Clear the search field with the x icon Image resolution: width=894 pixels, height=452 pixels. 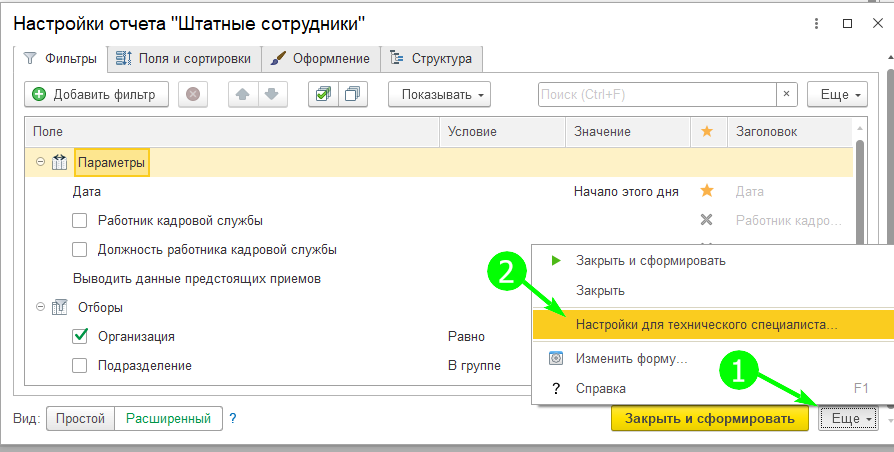[788, 95]
